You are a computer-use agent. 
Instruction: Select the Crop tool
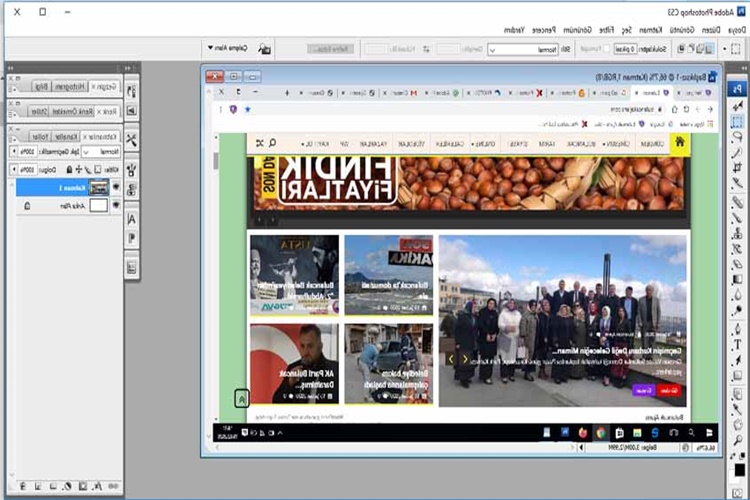pyautogui.click(x=737, y=168)
